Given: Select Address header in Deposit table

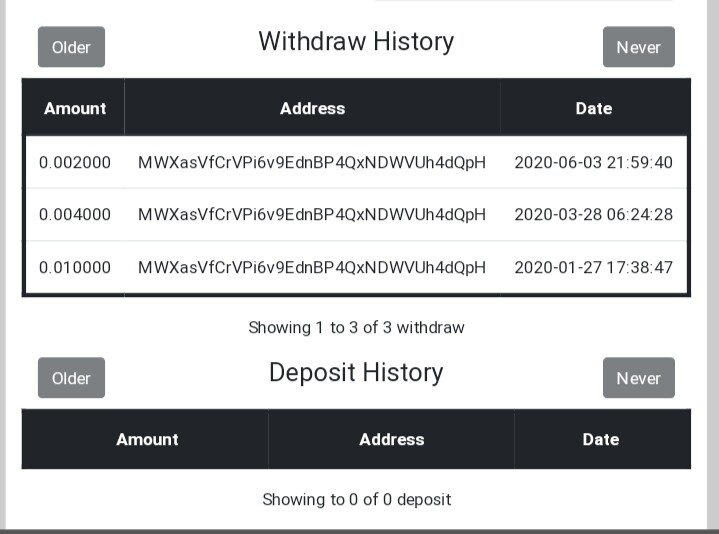Looking at the screenshot, I should tap(391, 439).
